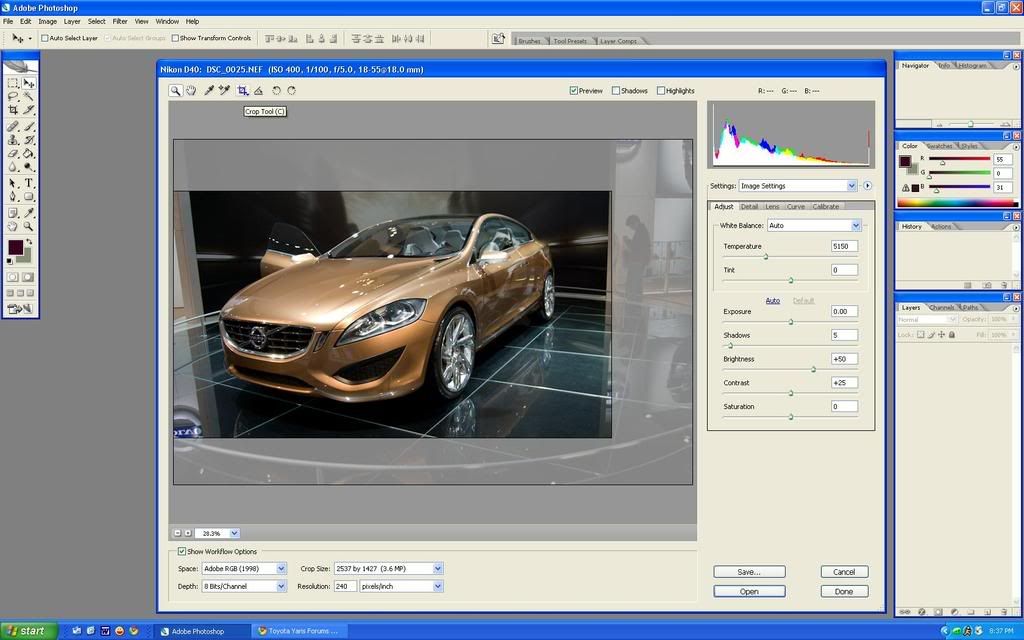Select the Zoom tool in Camera Raw toolbar
This screenshot has width=1024, height=640.
click(x=175, y=90)
